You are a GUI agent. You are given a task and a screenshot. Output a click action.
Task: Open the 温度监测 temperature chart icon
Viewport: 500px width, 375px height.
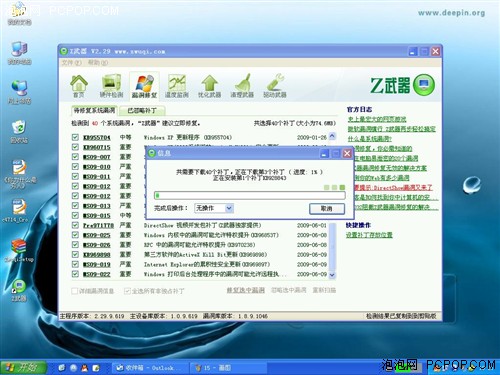tap(177, 86)
